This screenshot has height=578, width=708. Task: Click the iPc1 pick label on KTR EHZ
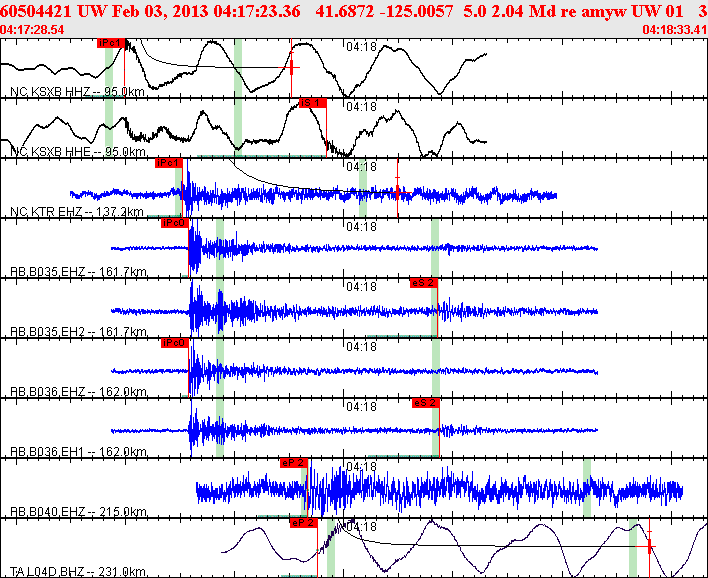coord(168,163)
